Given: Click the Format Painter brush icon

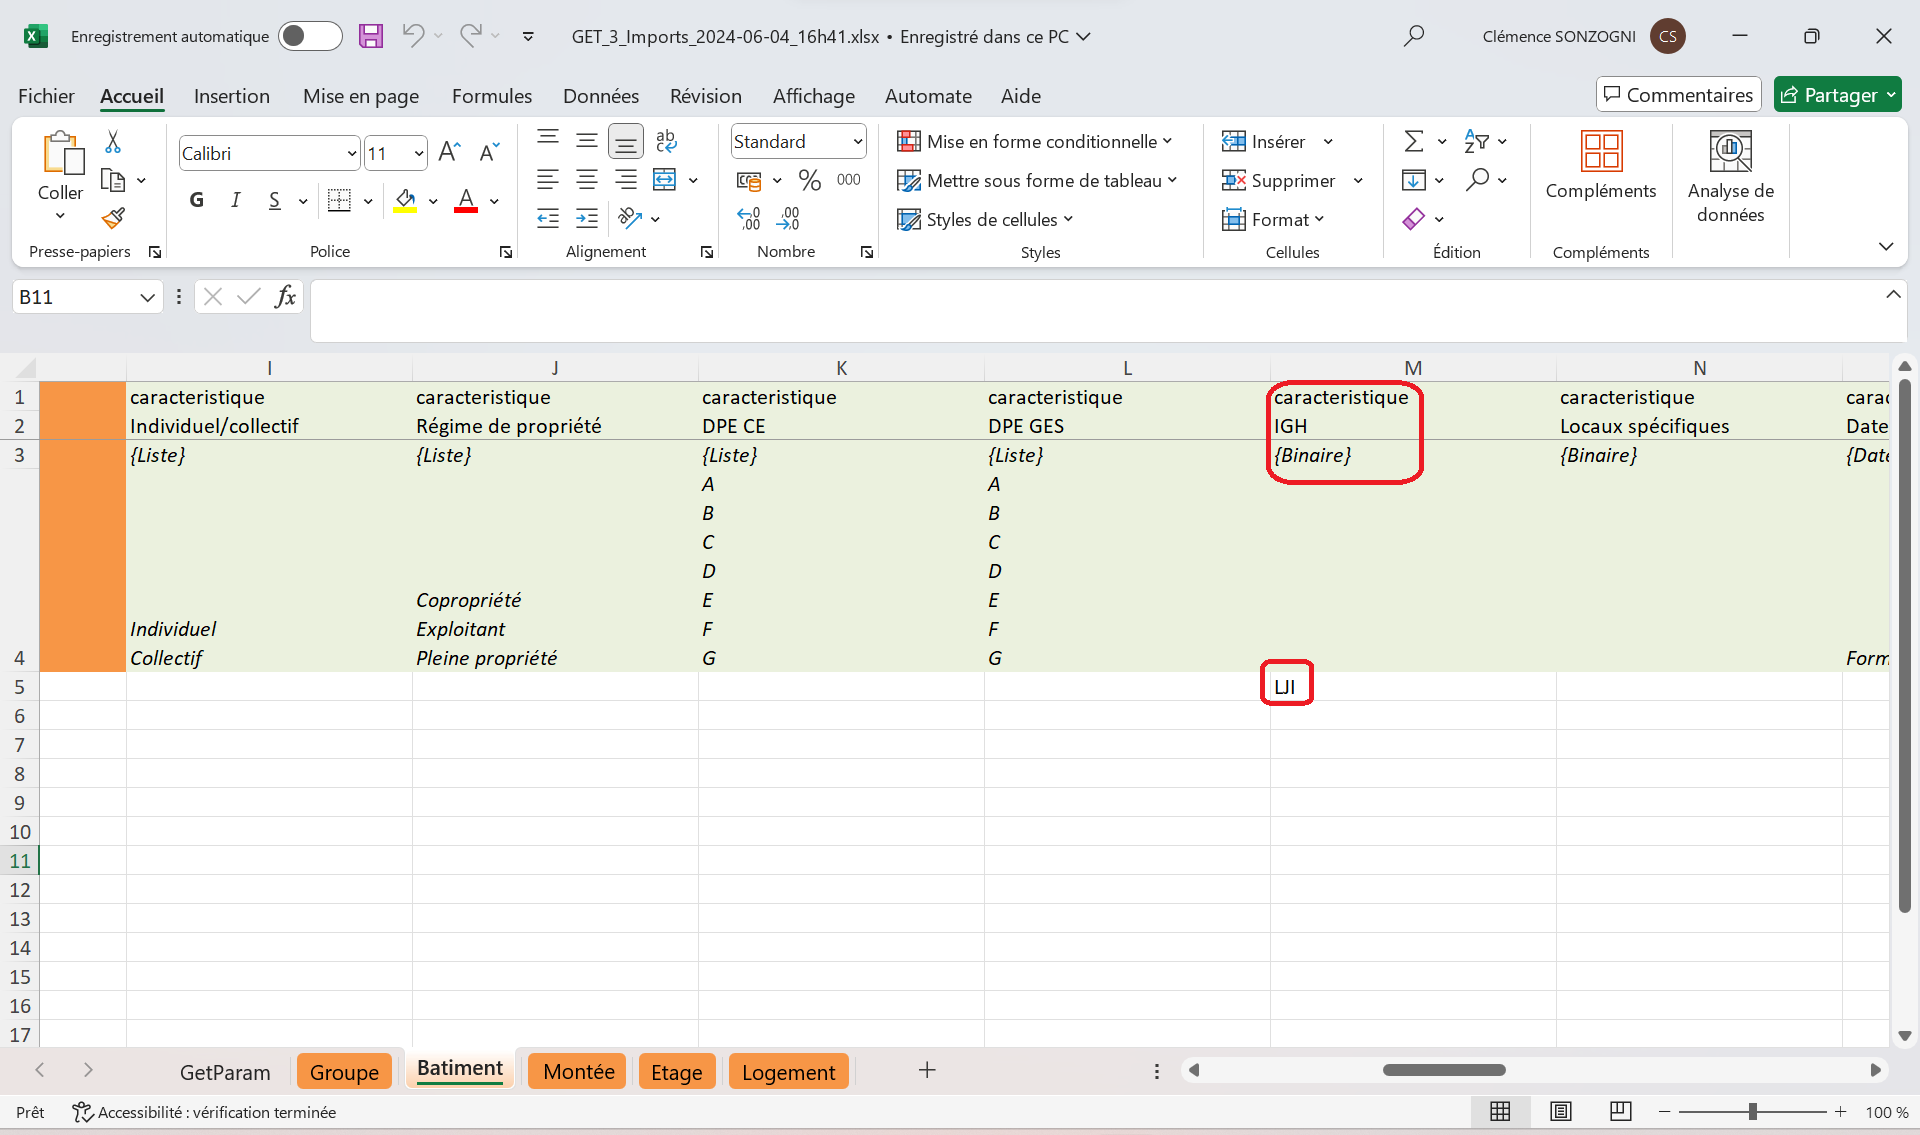Looking at the screenshot, I should 114,218.
